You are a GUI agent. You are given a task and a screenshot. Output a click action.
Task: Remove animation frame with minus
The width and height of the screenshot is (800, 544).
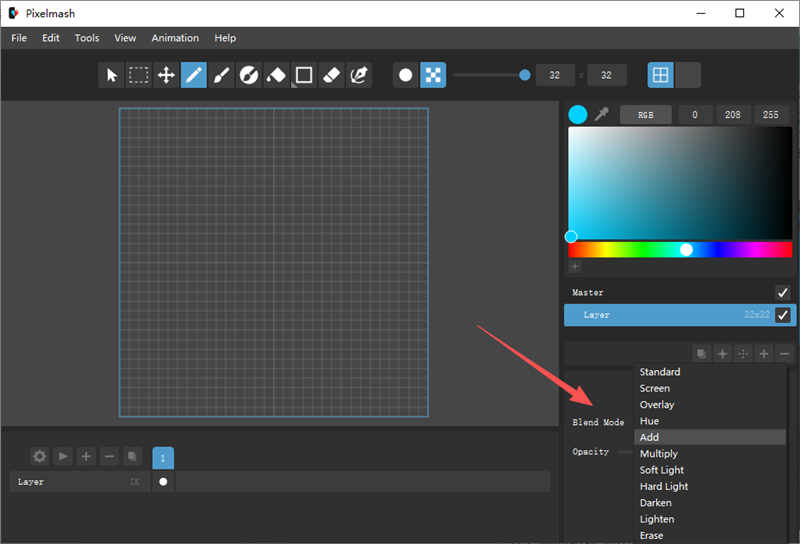click(x=109, y=456)
